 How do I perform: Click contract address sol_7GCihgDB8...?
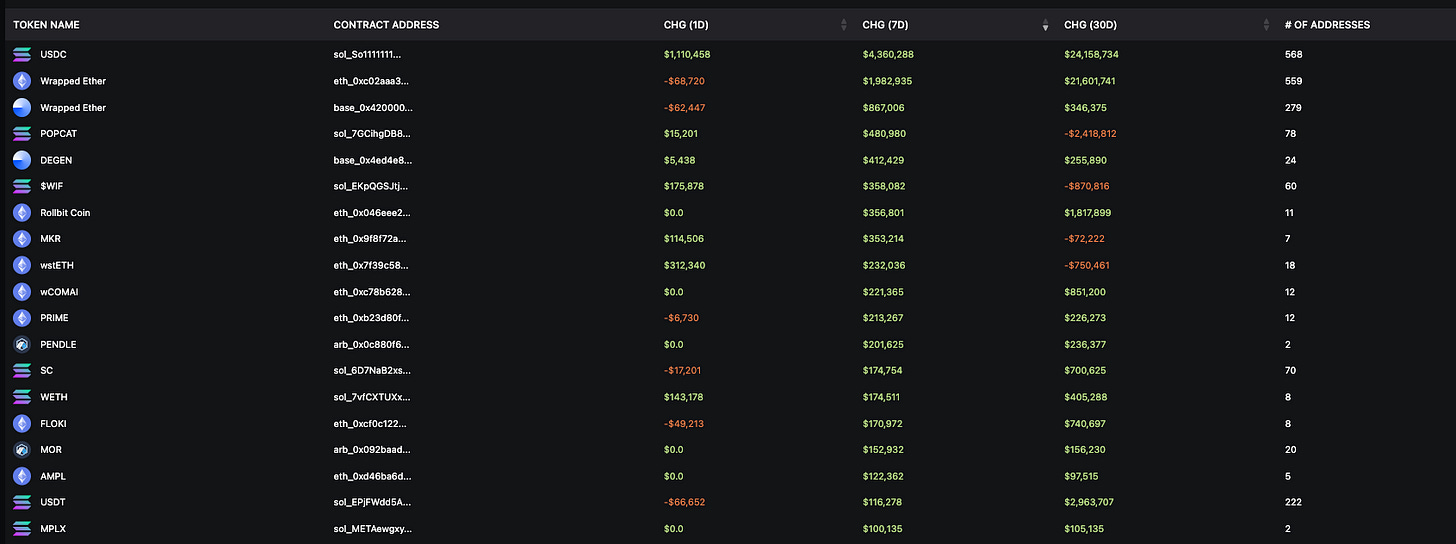click(372, 133)
